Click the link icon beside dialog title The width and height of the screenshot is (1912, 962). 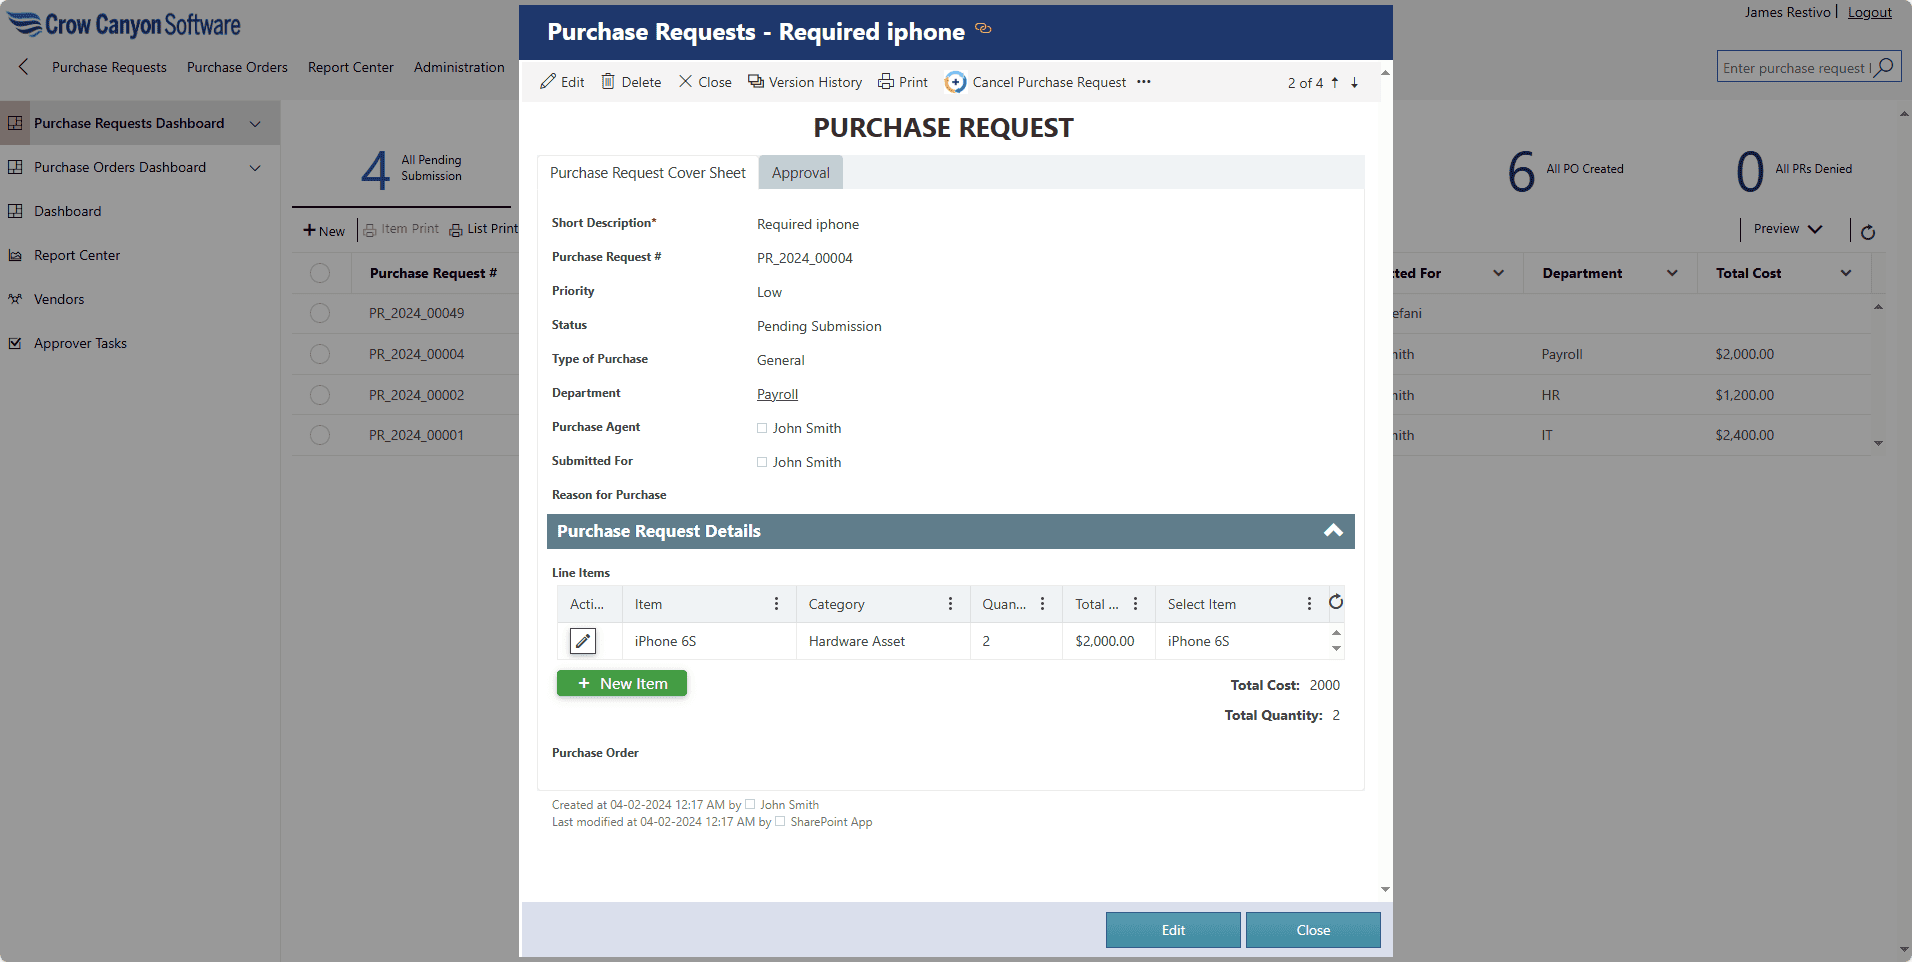tap(983, 29)
